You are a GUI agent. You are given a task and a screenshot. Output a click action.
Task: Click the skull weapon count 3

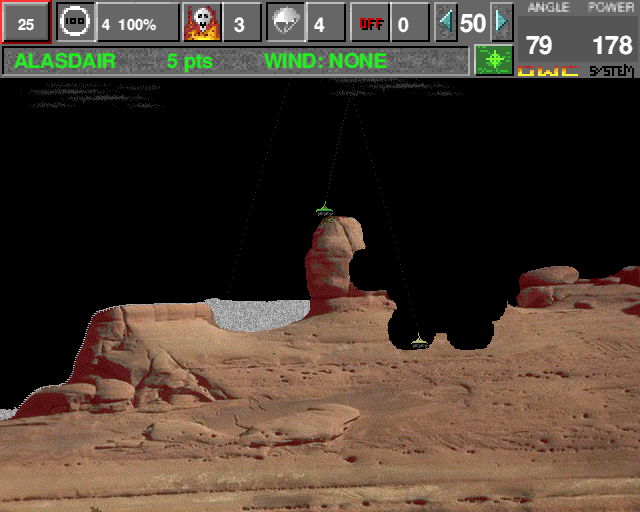tap(241, 22)
